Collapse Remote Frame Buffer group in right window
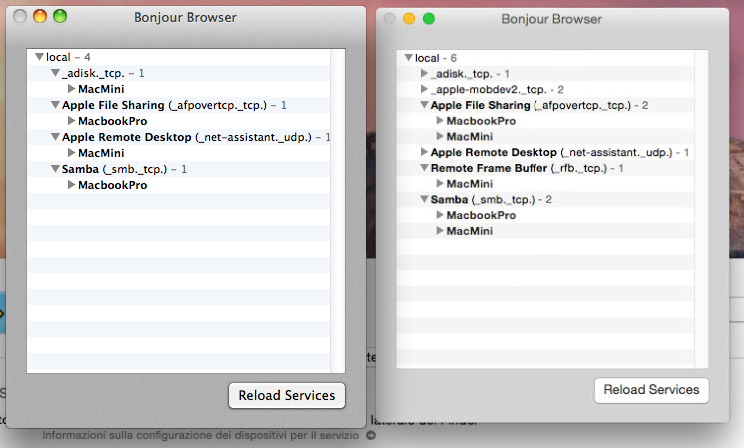The width and height of the screenshot is (744, 448). [424, 168]
